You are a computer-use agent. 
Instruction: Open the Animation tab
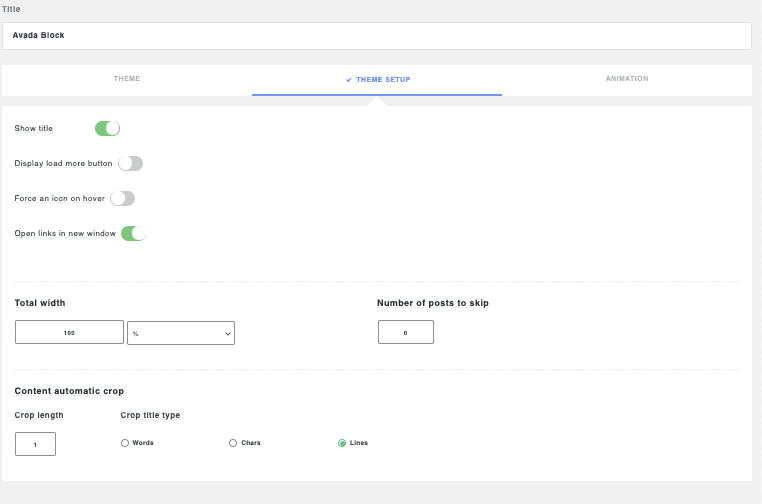pos(627,79)
